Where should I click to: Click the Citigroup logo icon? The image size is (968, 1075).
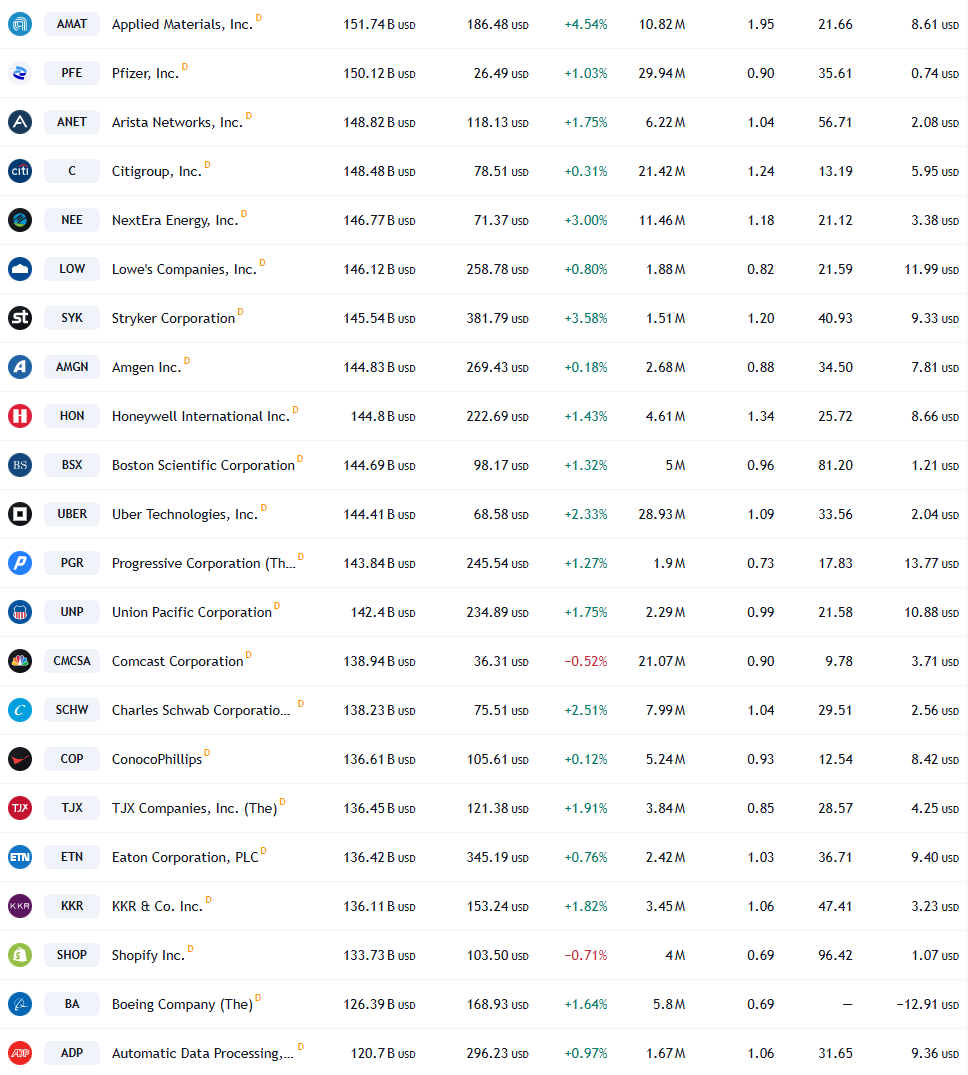coord(20,171)
